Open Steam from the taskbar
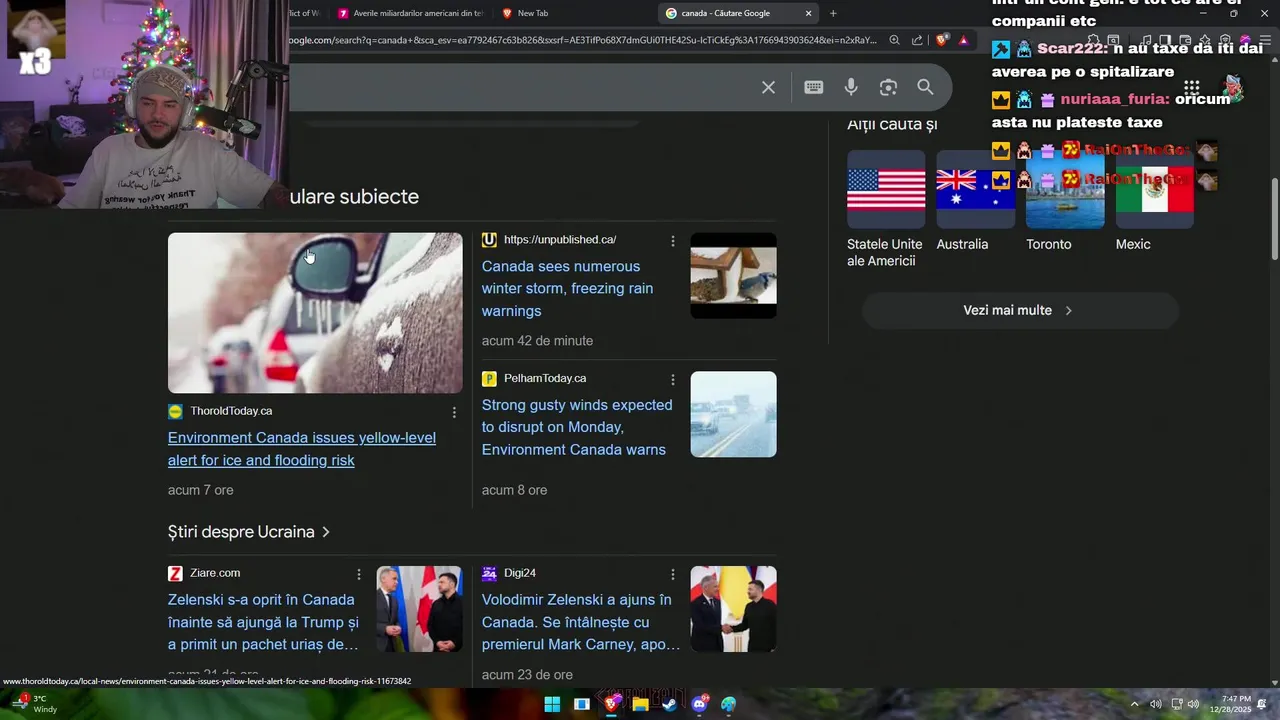Viewport: 1280px width, 720px height. click(x=669, y=704)
